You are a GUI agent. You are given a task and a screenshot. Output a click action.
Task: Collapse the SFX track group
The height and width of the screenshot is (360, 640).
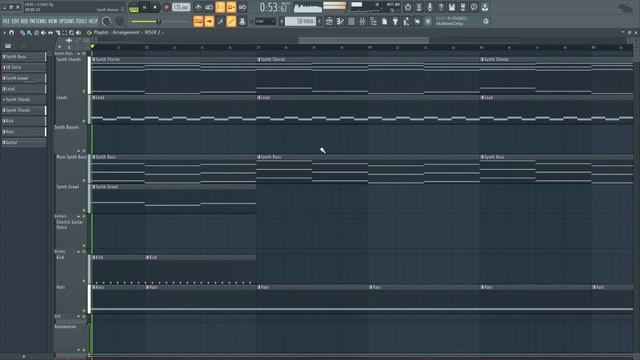click(79, 316)
